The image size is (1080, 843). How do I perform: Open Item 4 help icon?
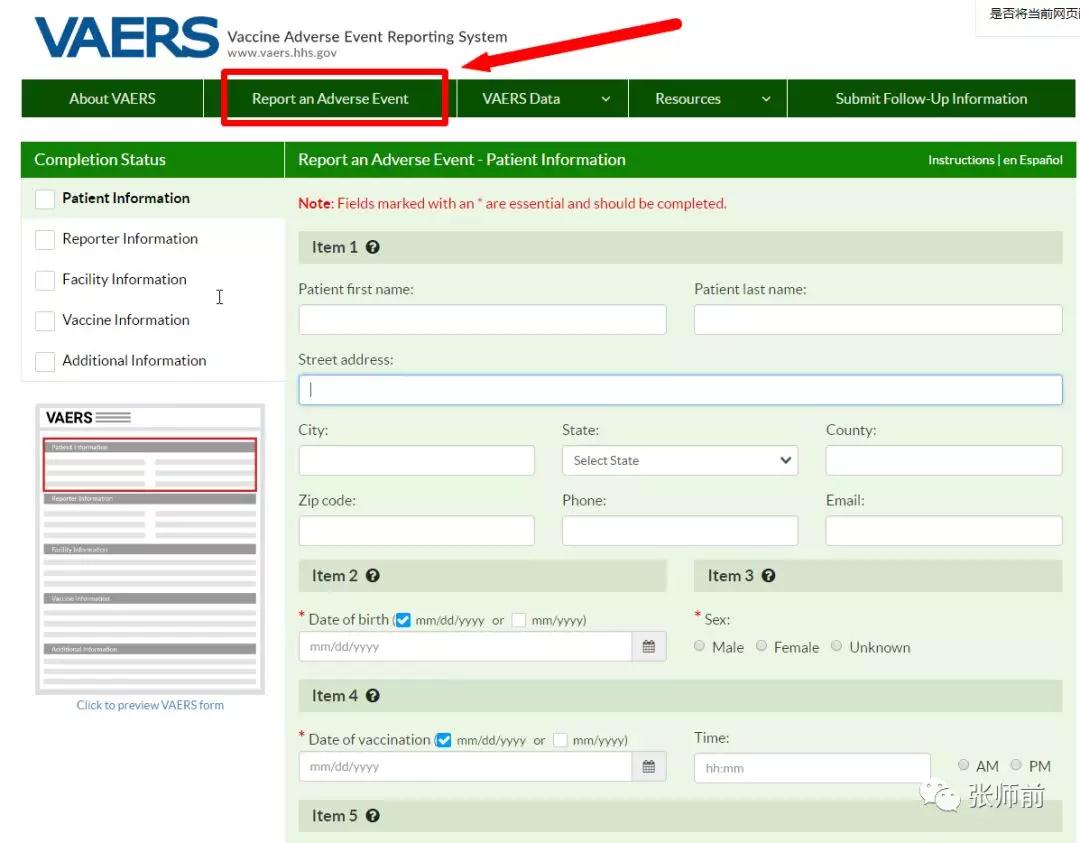[x=373, y=696]
